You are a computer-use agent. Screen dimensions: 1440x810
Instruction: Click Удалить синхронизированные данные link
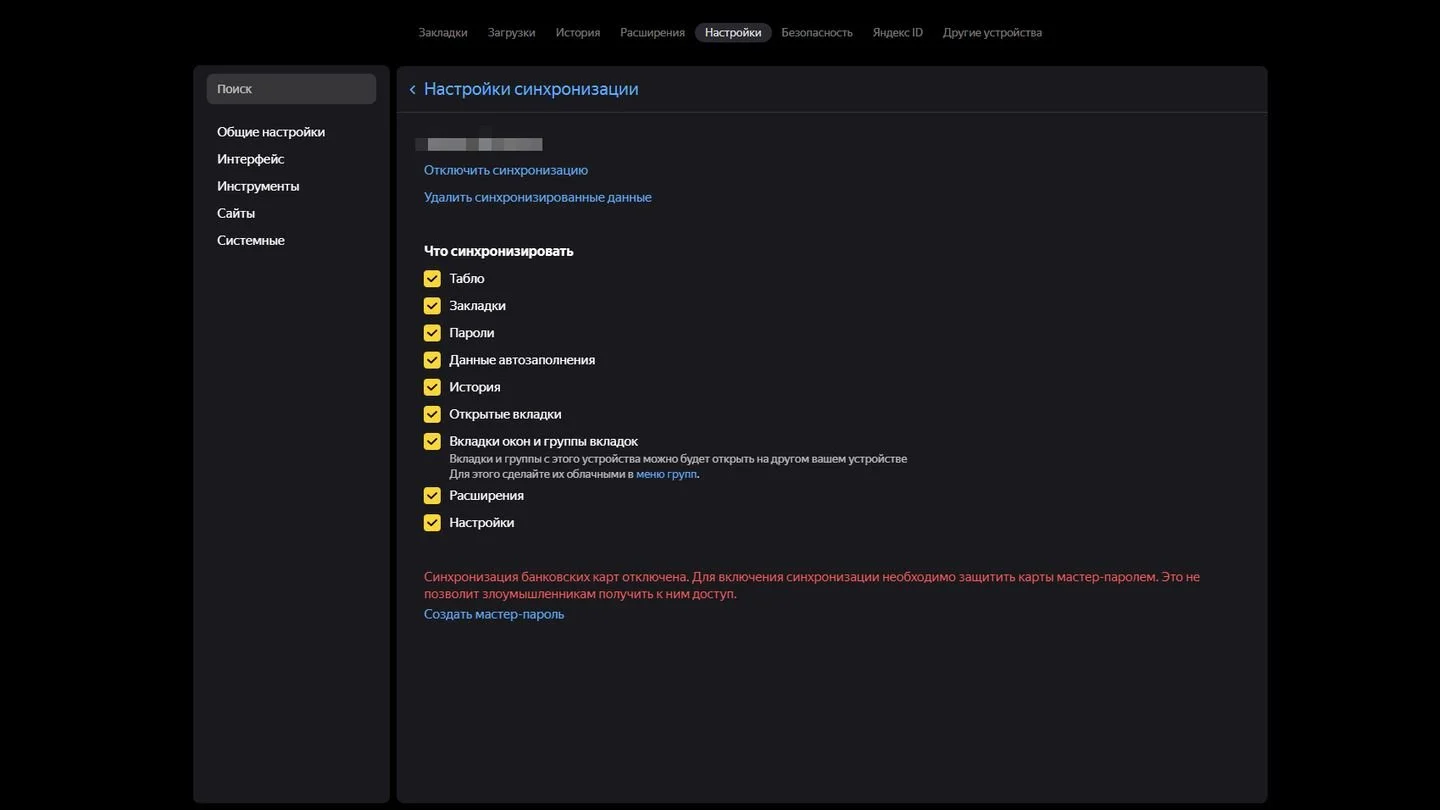(x=538, y=197)
